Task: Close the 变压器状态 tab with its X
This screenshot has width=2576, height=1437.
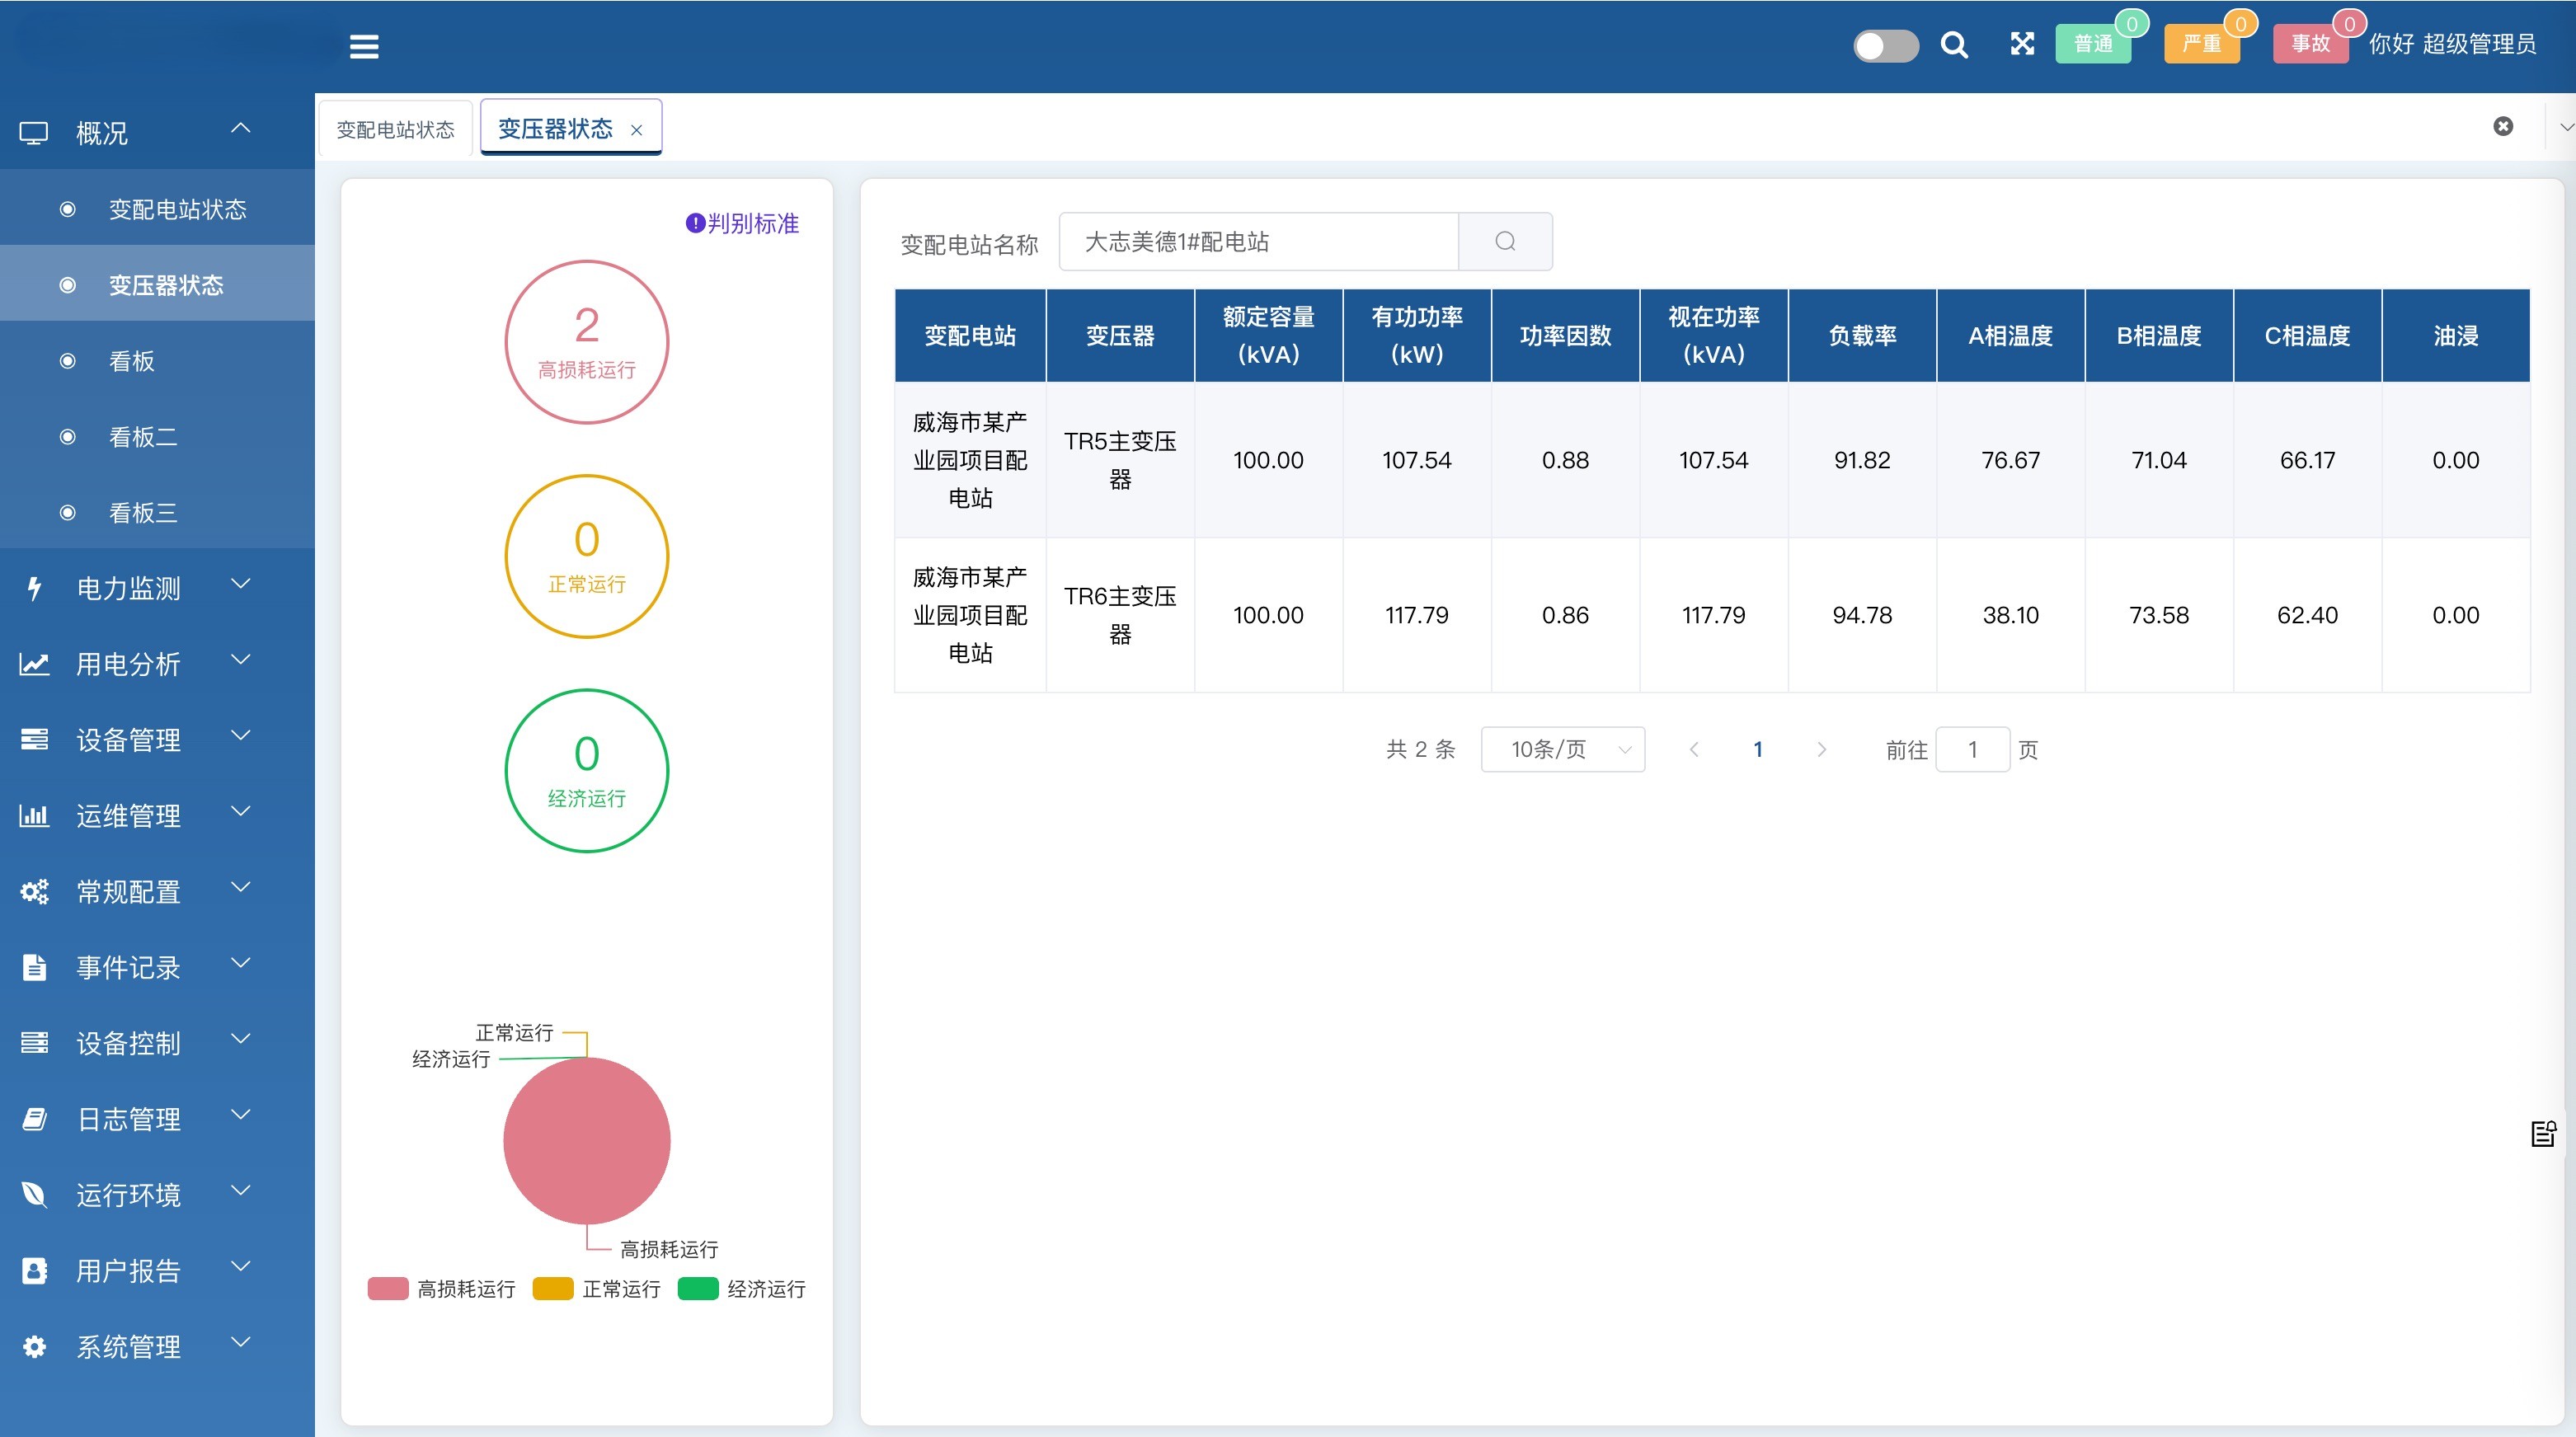Action: pyautogui.click(x=636, y=130)
